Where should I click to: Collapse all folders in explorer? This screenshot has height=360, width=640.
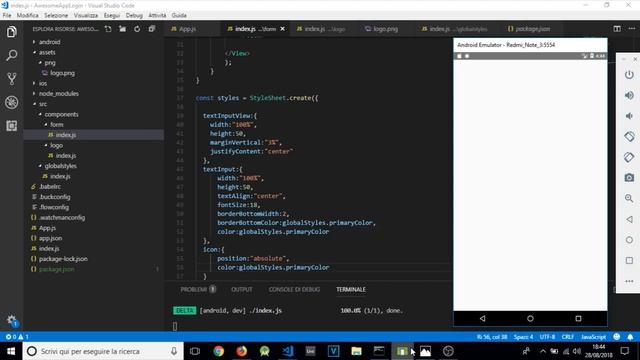(x=152, y=29)
